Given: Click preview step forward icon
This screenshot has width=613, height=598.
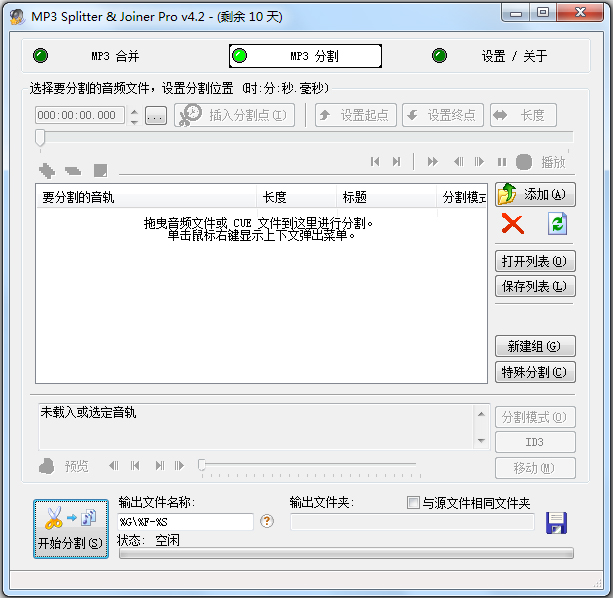Looking at the screenshot, I should (x=179, y=466).
